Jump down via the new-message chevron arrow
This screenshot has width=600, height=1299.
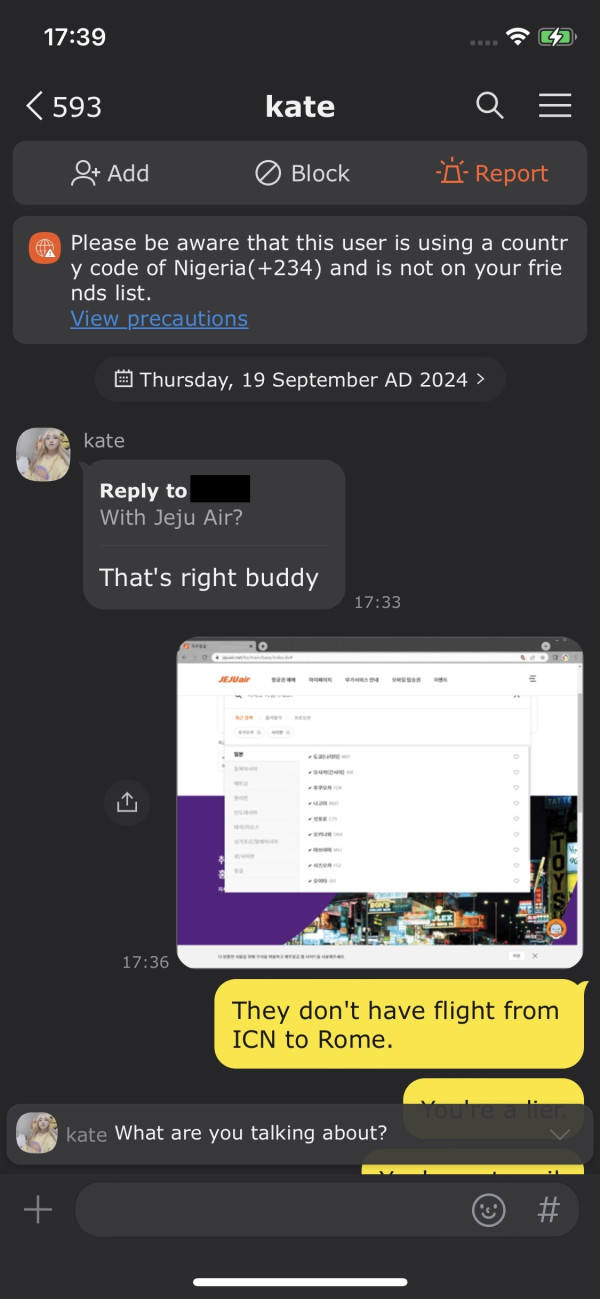click(x=560, y=1133)
